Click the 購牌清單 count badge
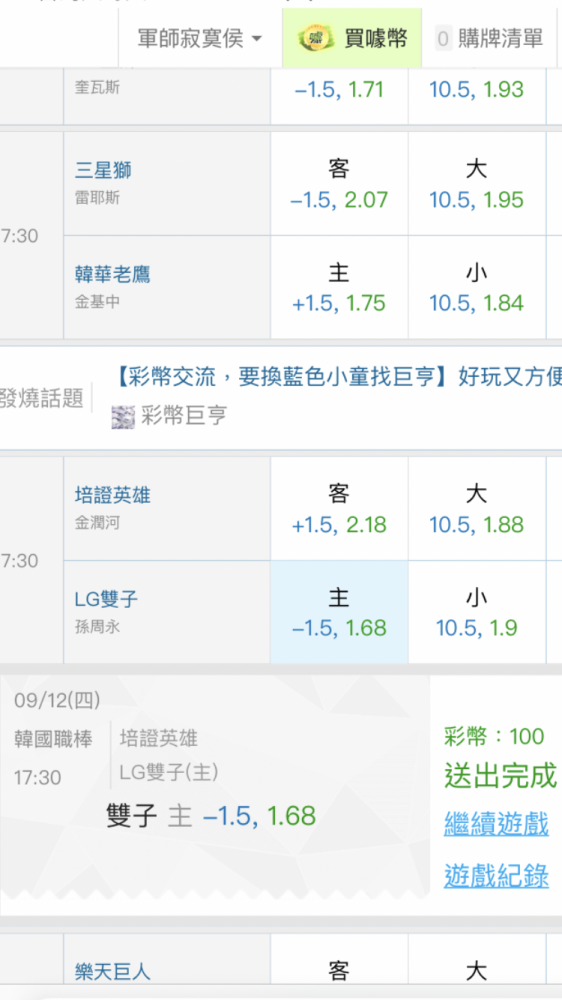The image size is (562, 1000). click(443, 39)
